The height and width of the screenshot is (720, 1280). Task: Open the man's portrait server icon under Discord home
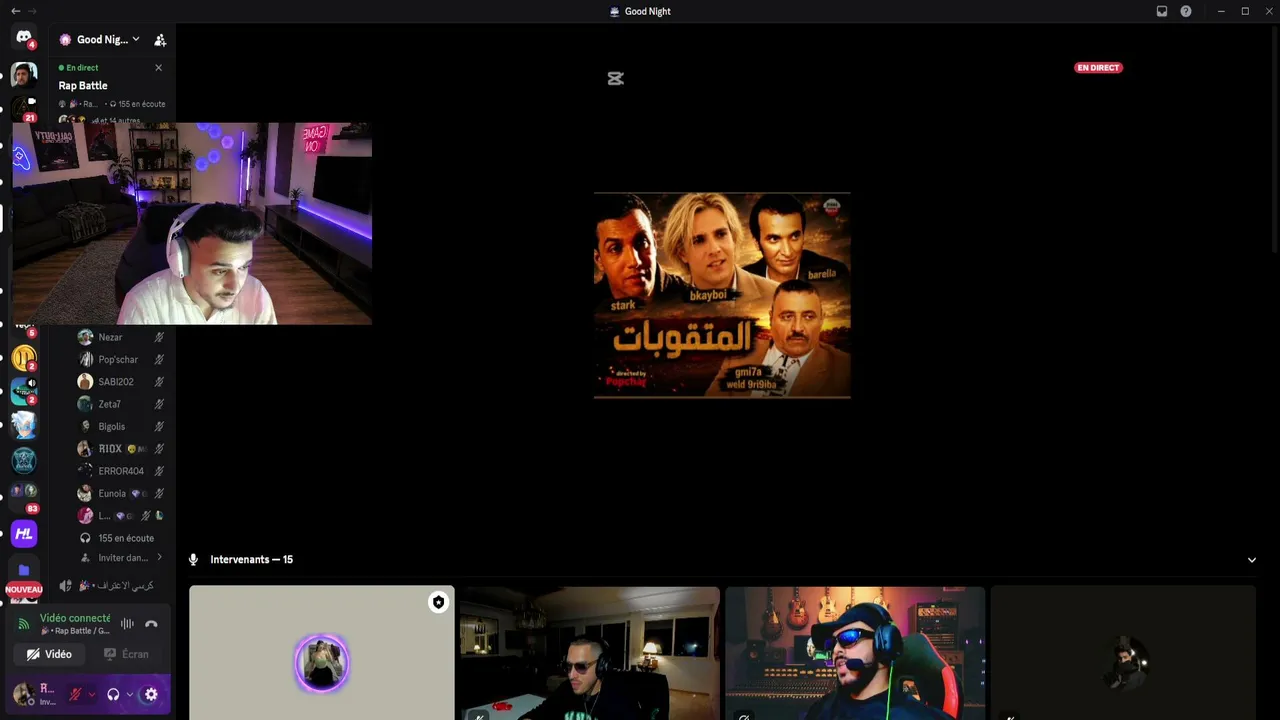pyautogui.click(x=24, y=74)
